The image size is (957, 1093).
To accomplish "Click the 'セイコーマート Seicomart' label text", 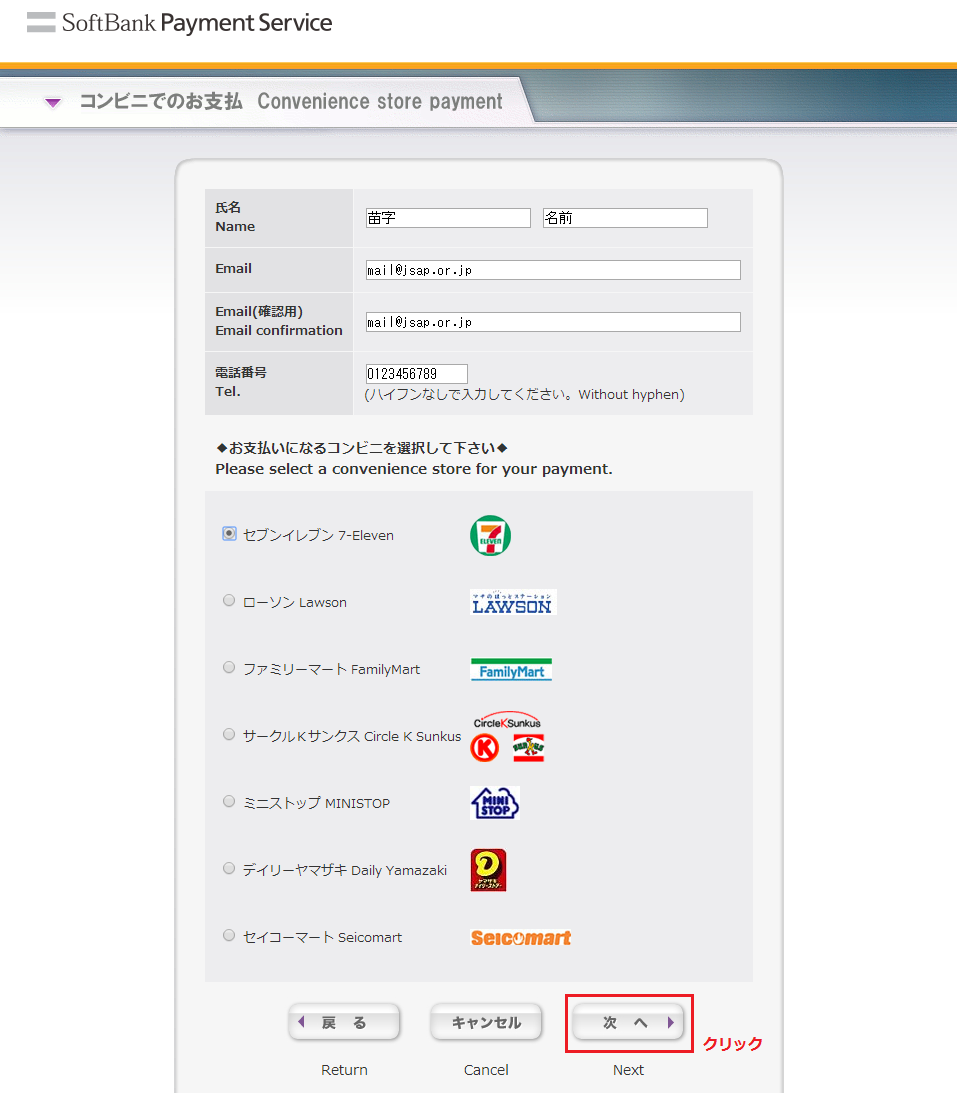I will point(323,938).
